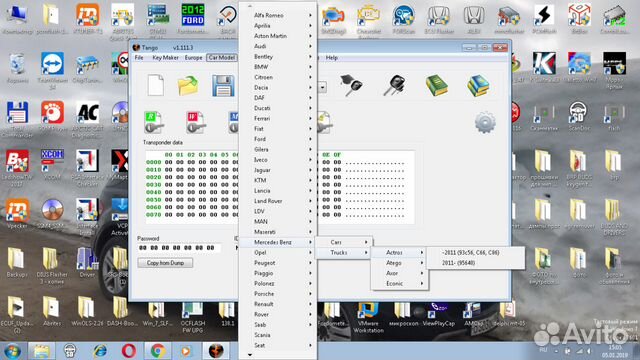This screenshot has width=640, height=360.
Task: Open the Abrites folder on desktop
Action: pyautogui.click(x=52, y=312)
